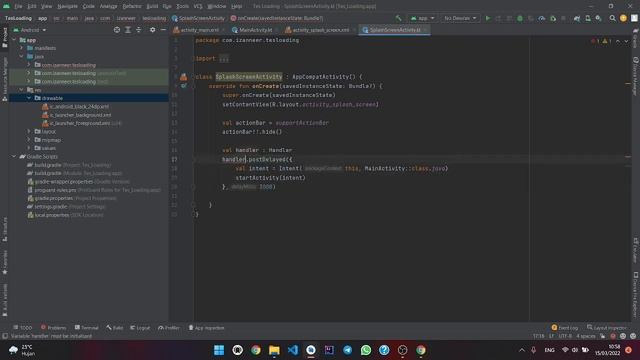This screenshot has height=360, width=640.
Task: Unfold the collapsed import block
Action: (x=224, y=58)
